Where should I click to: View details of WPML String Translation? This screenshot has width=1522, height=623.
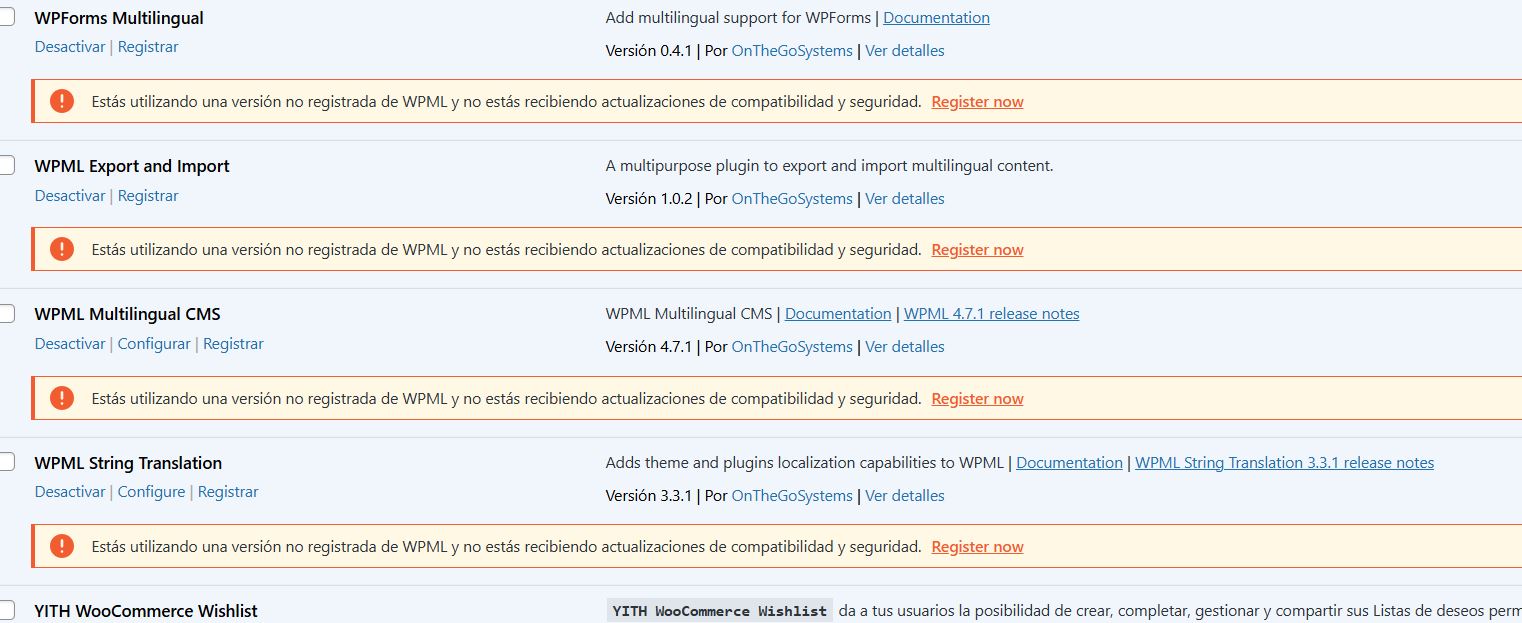[905, 496]
